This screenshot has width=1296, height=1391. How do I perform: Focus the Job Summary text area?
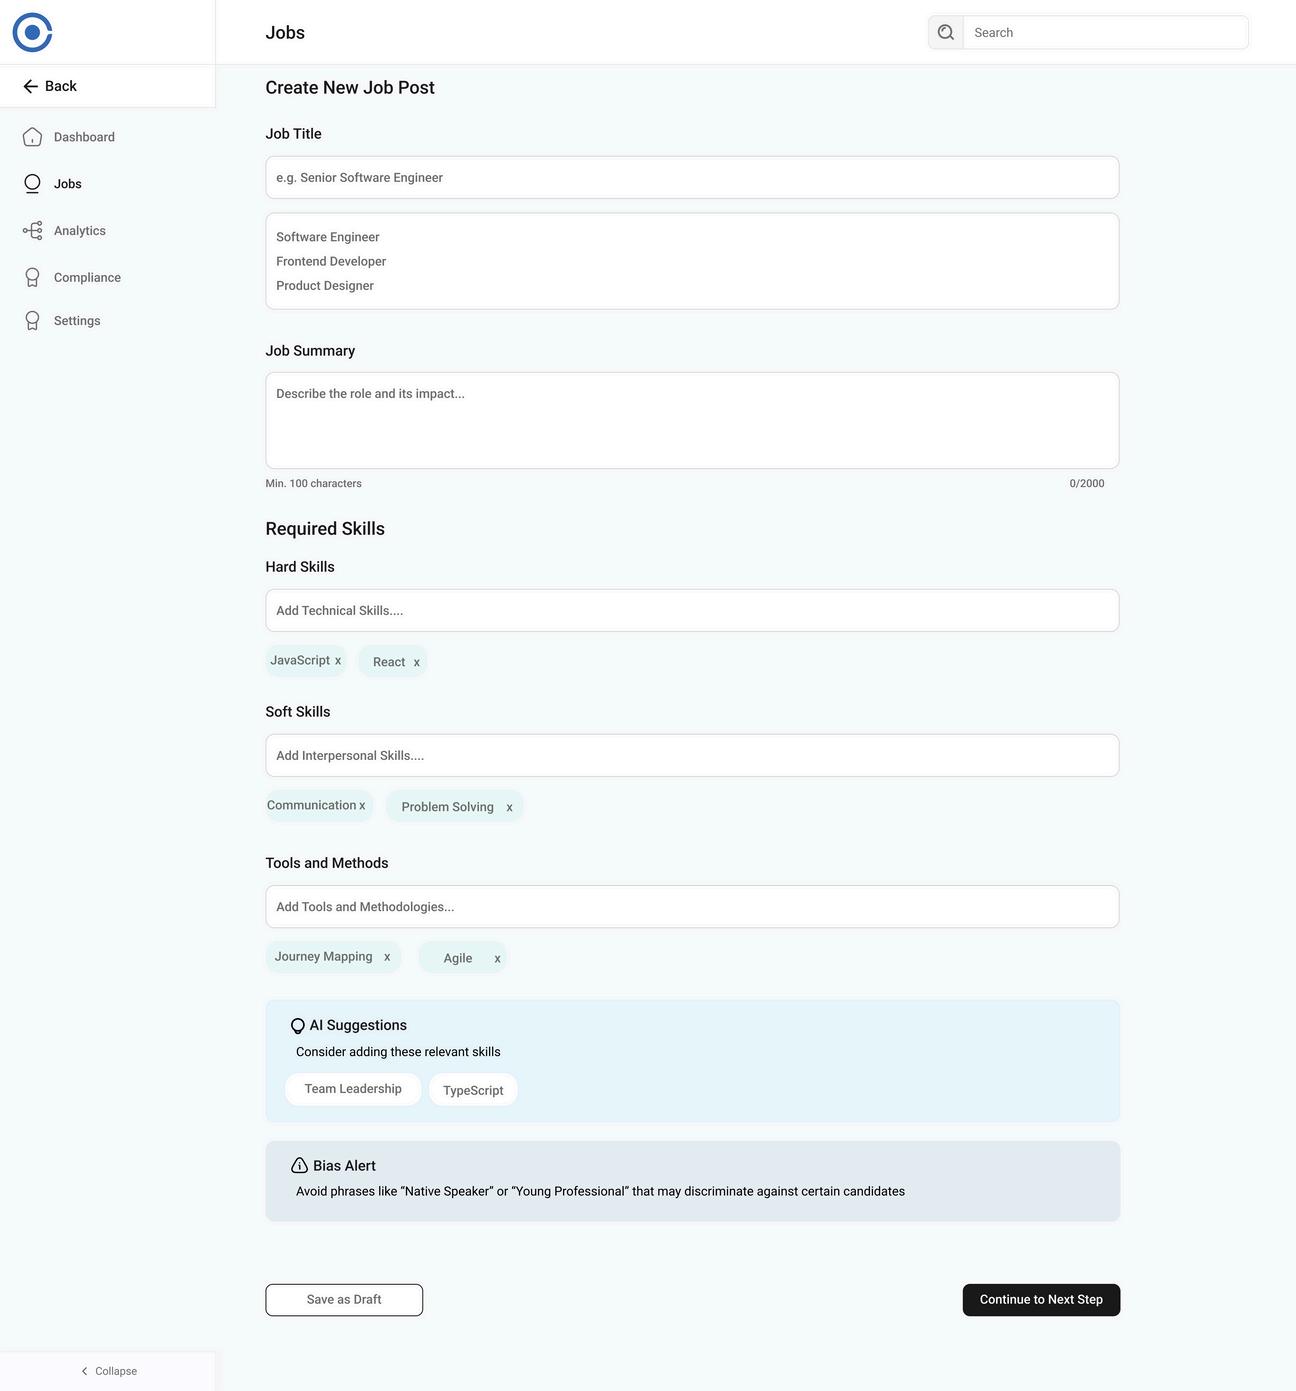[x=692, y=421]
